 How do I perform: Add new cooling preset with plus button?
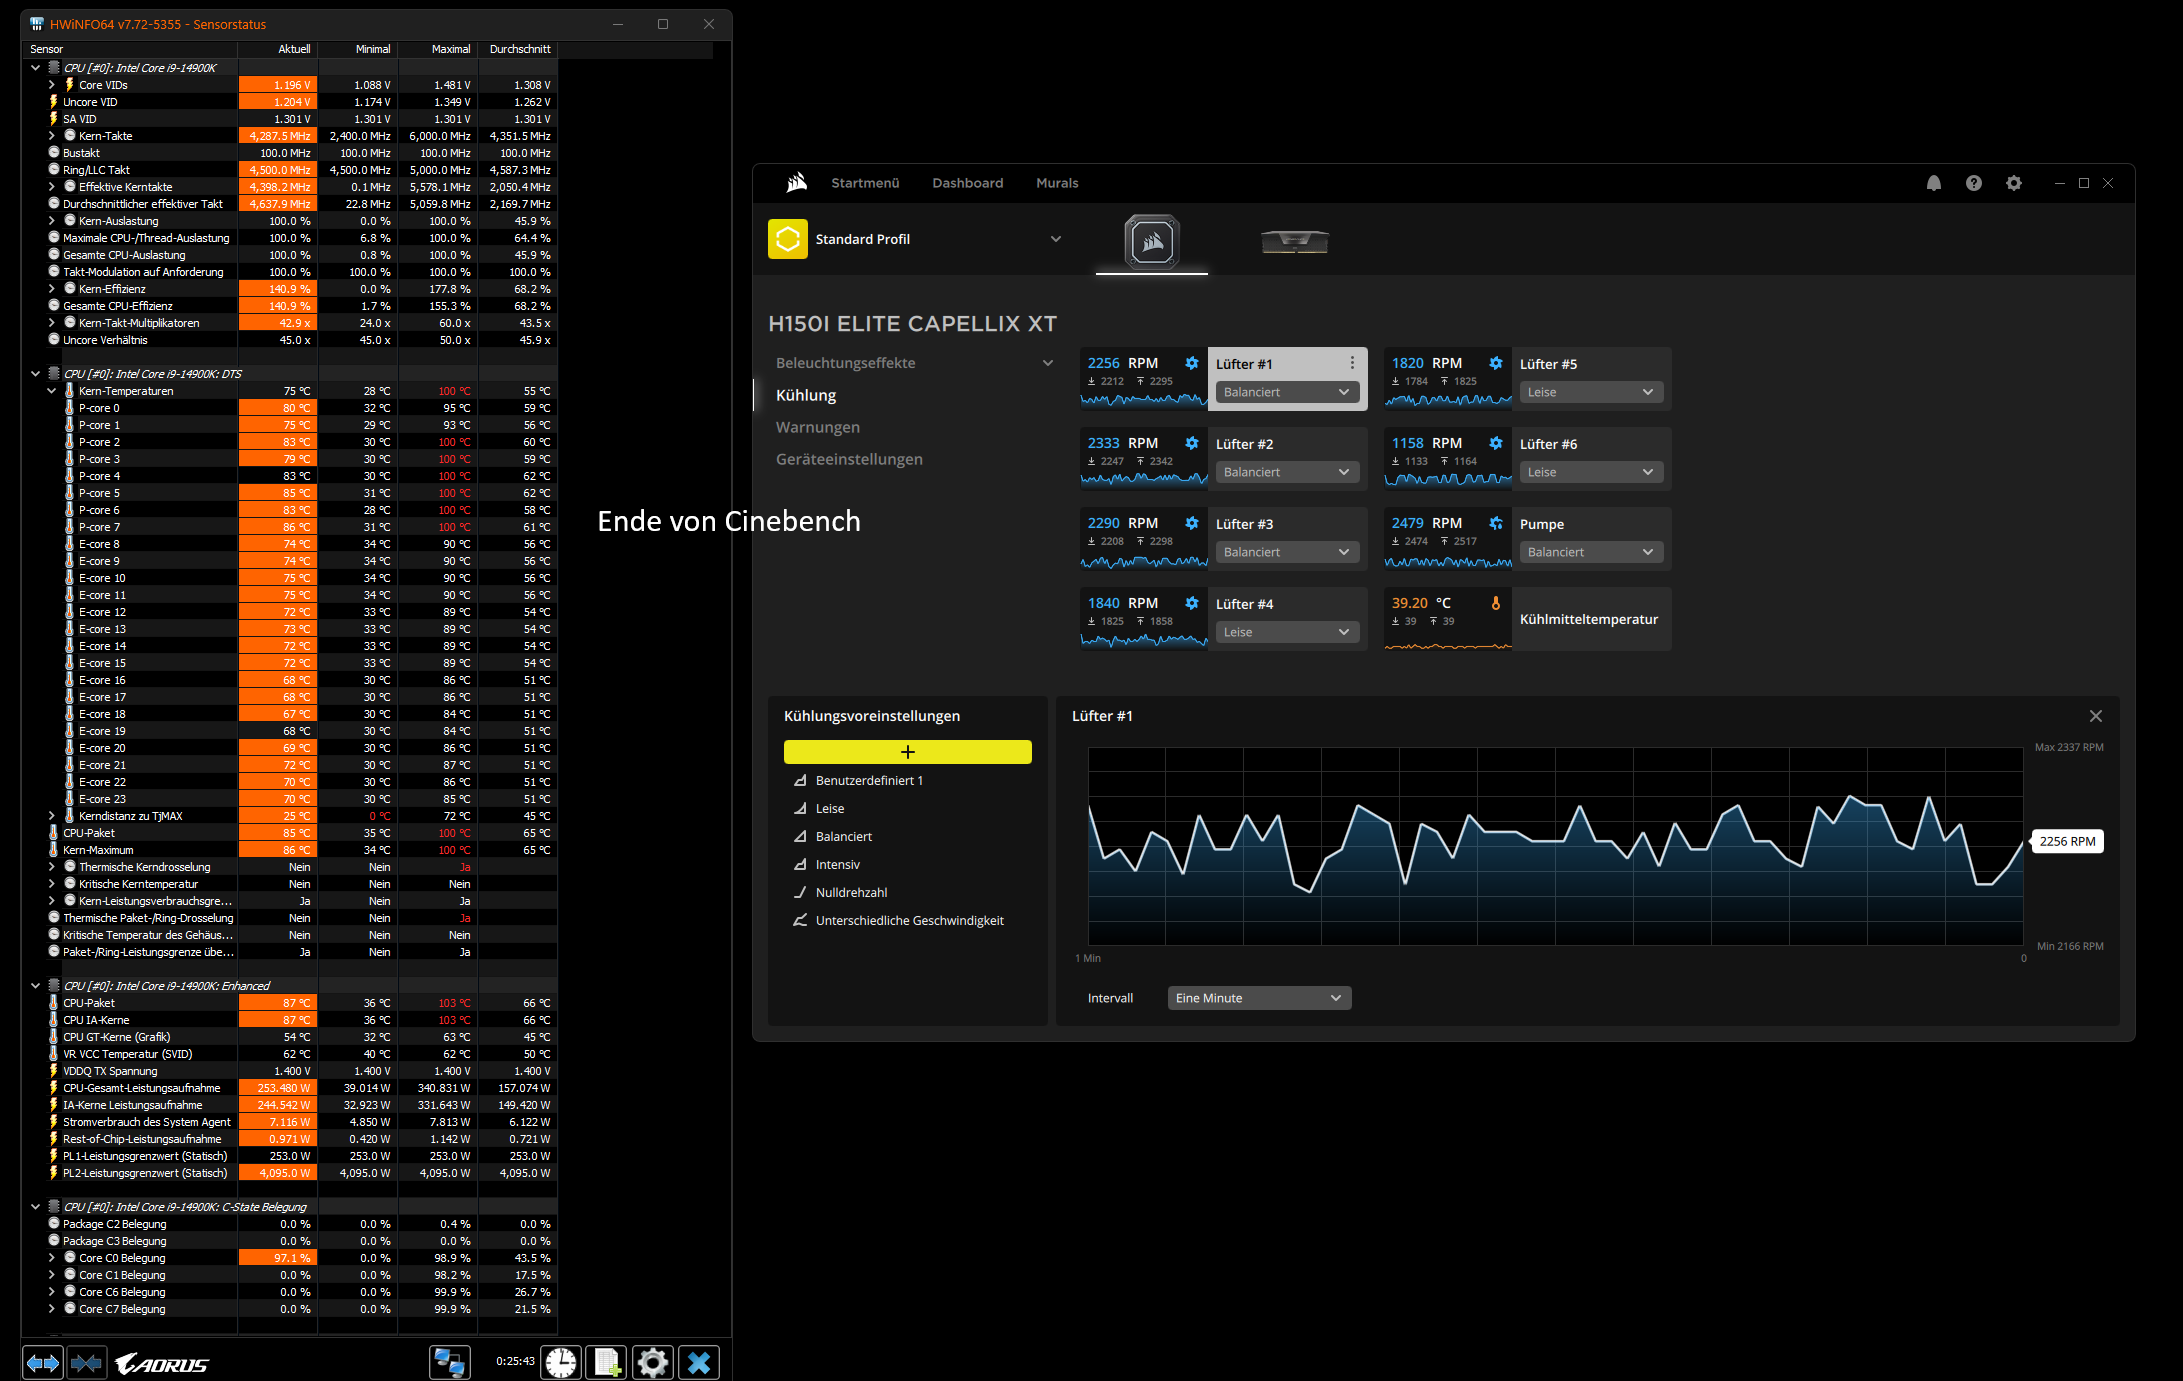(x=907, y=752)
